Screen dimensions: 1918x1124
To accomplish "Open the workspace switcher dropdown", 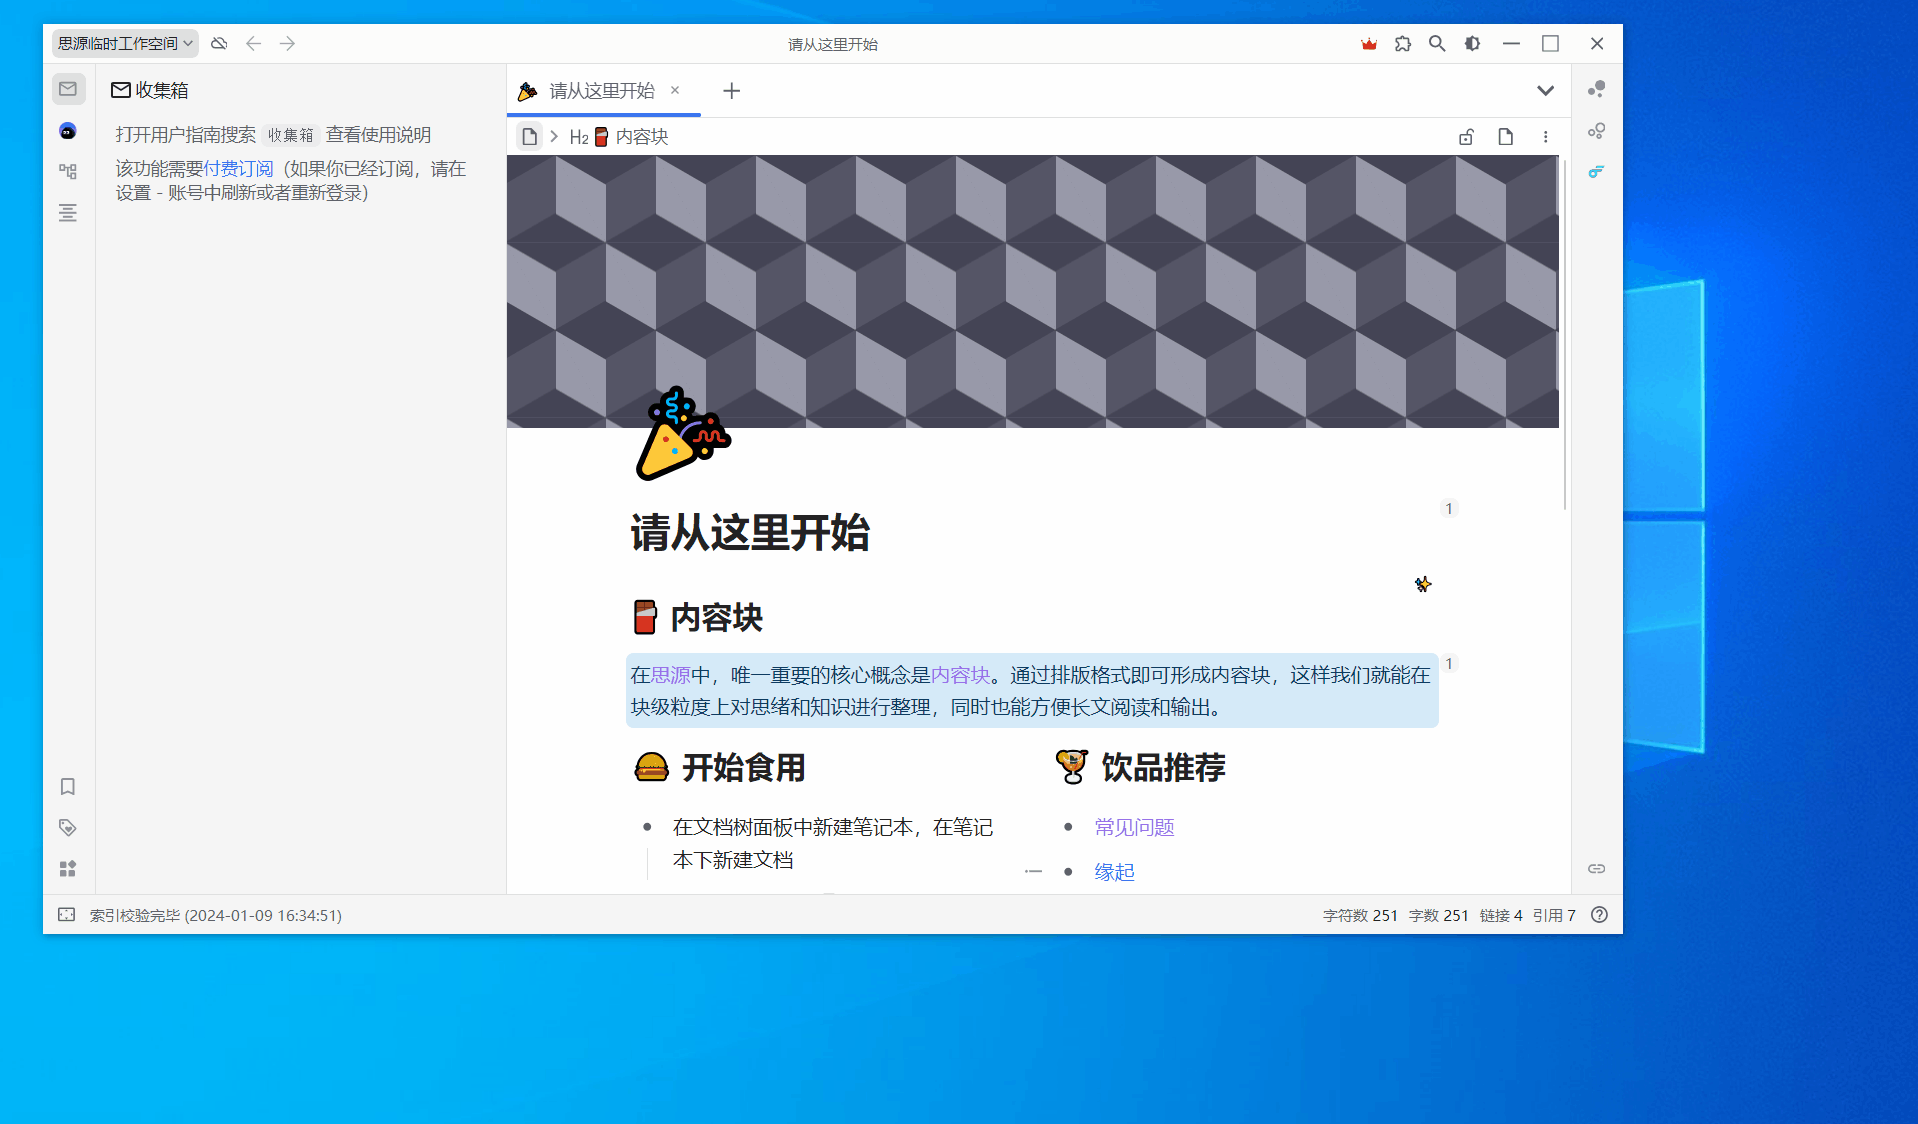I will coord(124,43).
